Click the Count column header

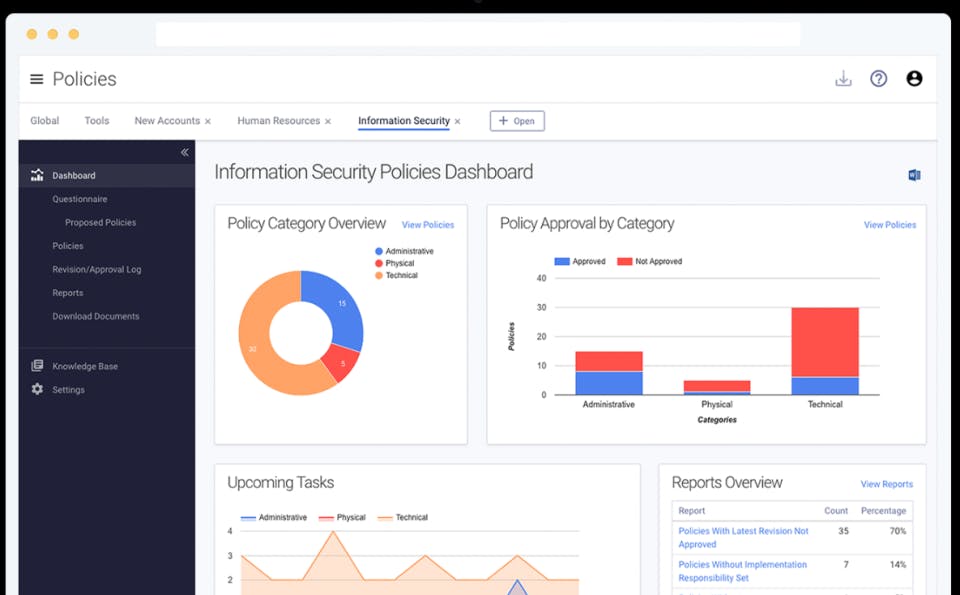836,511
